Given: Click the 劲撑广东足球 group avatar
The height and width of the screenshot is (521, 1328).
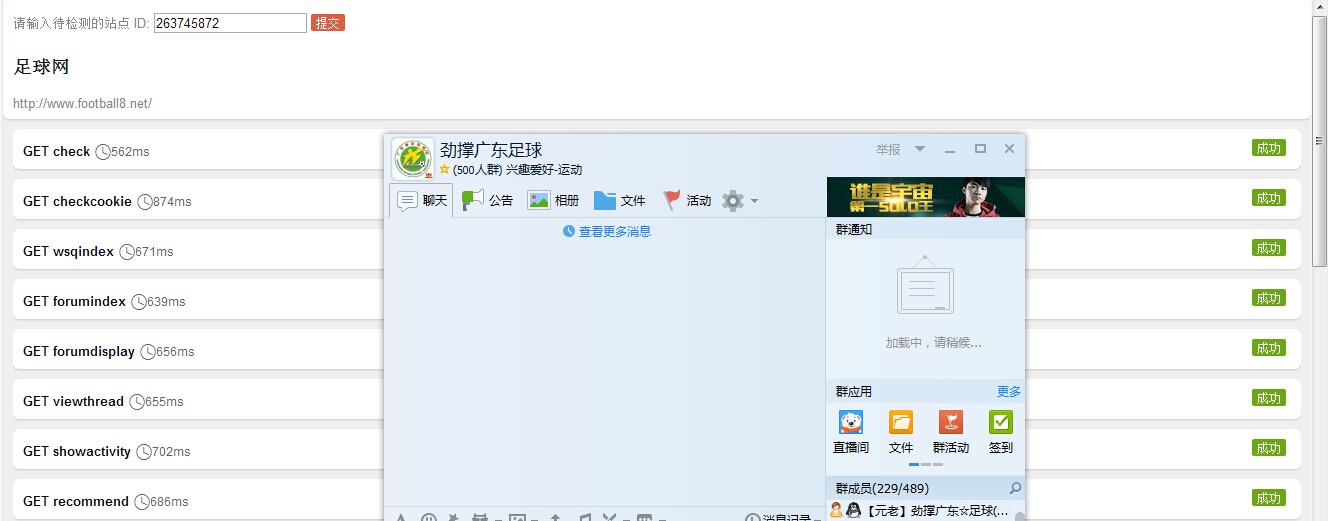Looking at the screenshot, I should pos(413,159).
